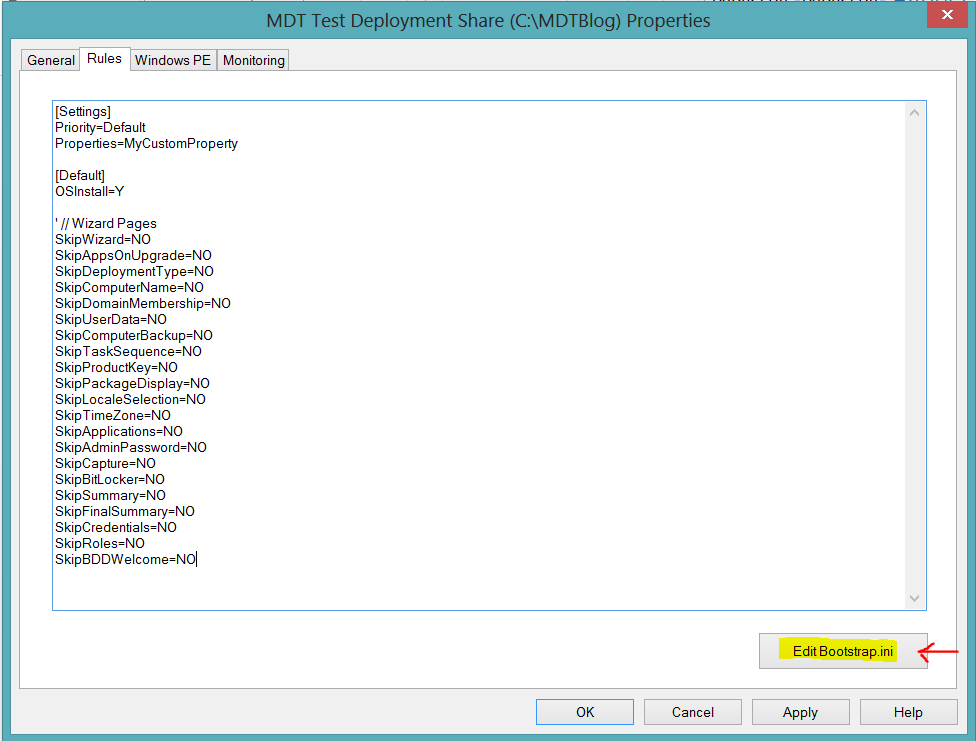Click the rules scrollbar down arrow
This screenshot has height=741, width=976.
[914, 598]
